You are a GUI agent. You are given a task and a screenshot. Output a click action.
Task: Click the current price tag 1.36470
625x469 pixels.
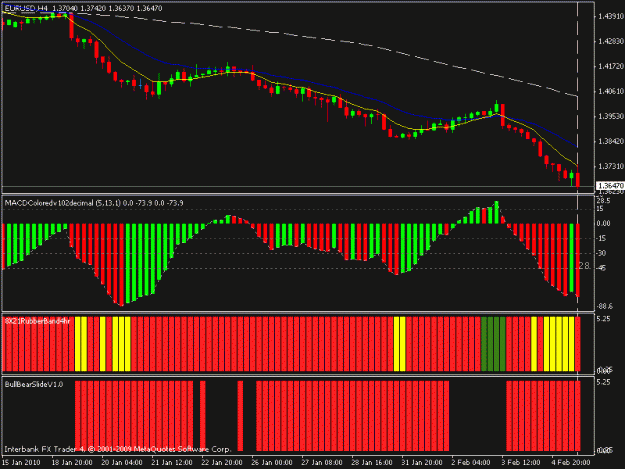tap(610, 186)
